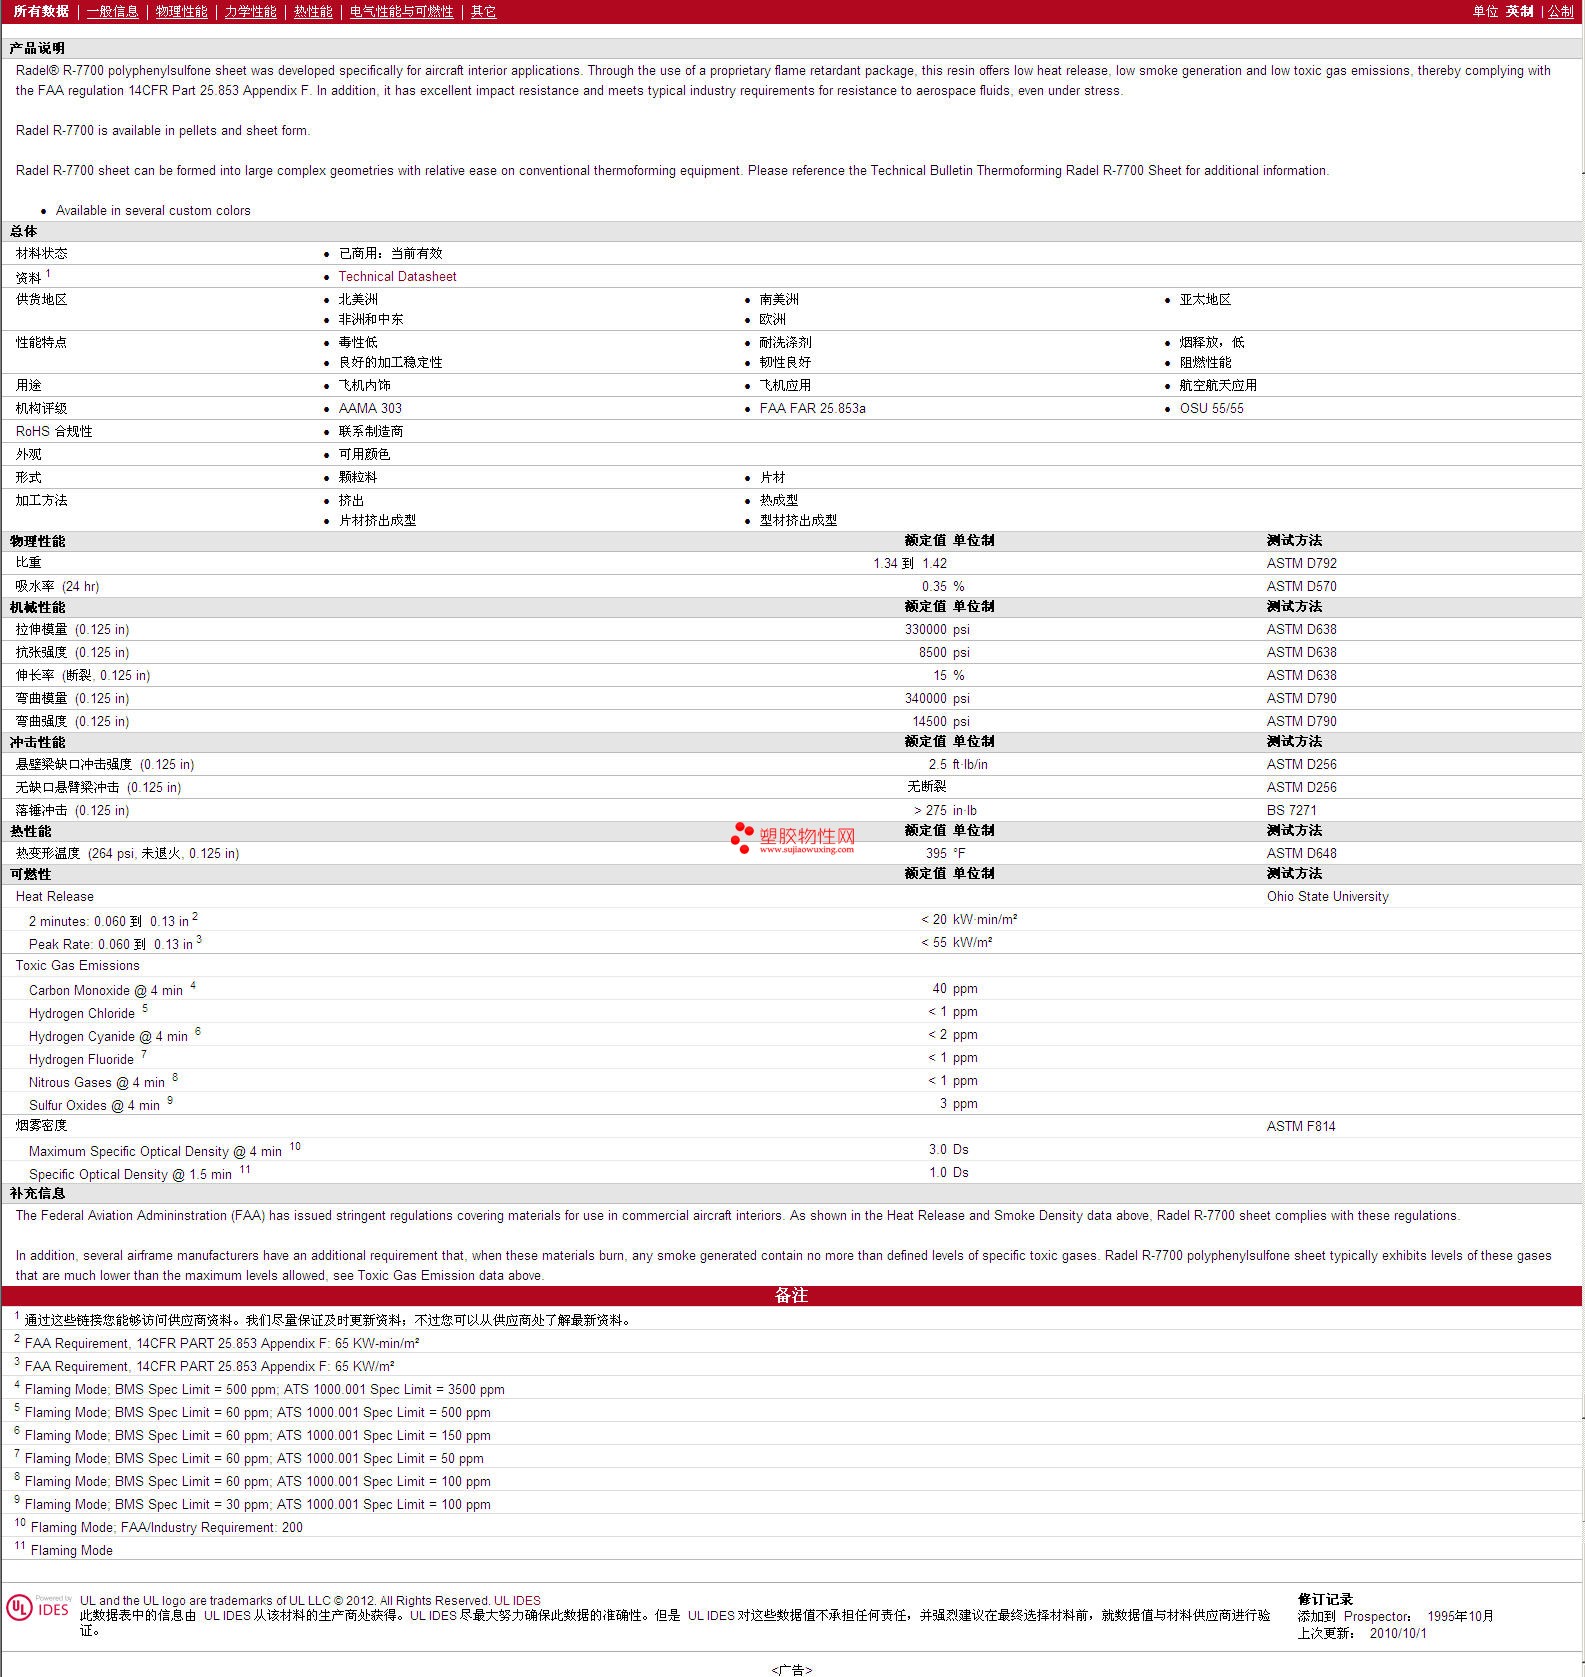Click the 2010/10/1 last updated date
The width and height of the screenshot is (1585, 1677).
point(1398,1634)
